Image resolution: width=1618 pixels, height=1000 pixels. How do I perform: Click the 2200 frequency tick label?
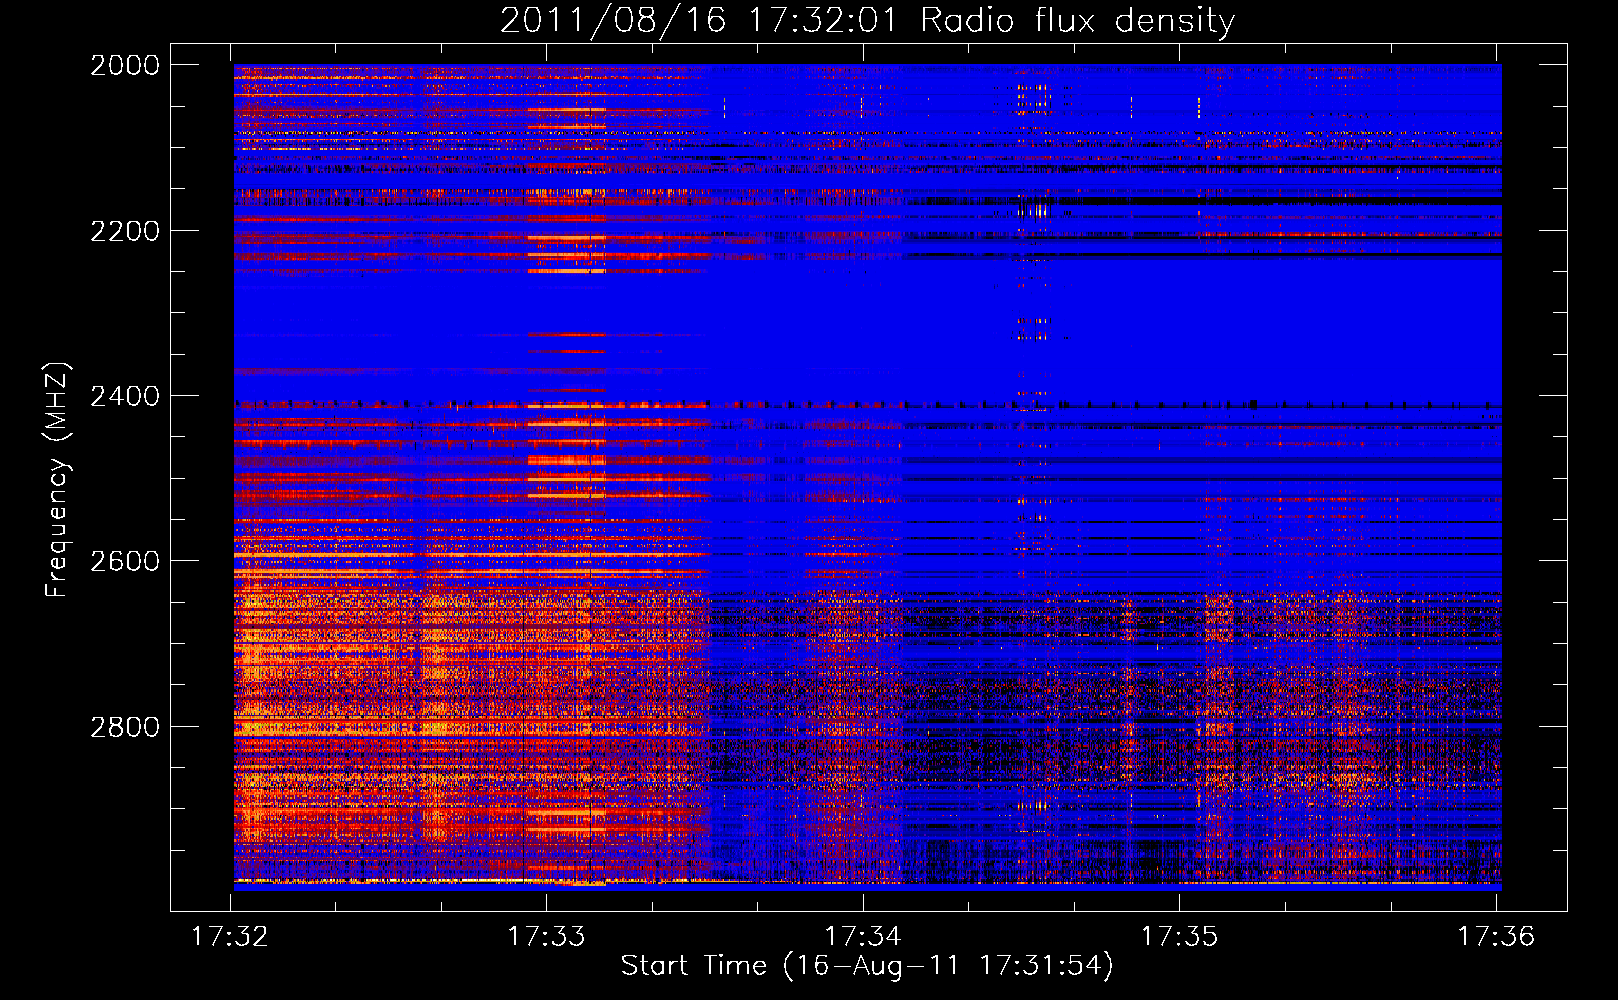pyautogui.click(x=125, y=231)
